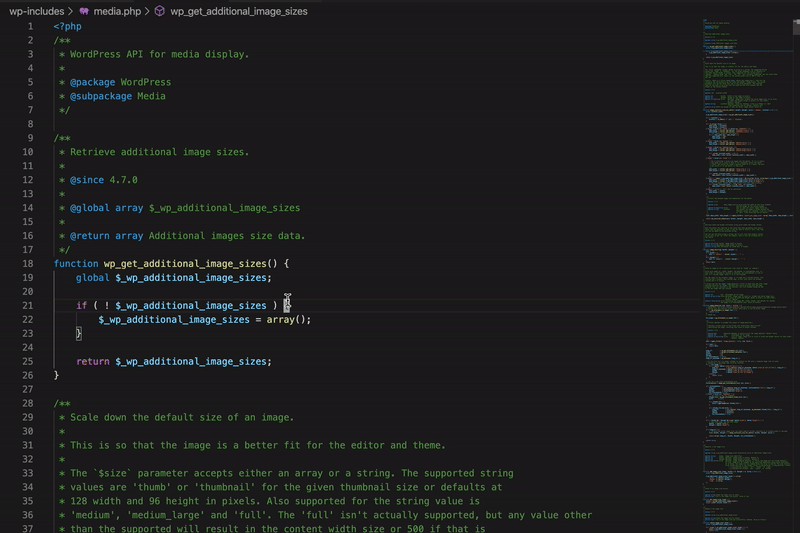Expand the chevron after wp-includes

pos(71,11)
